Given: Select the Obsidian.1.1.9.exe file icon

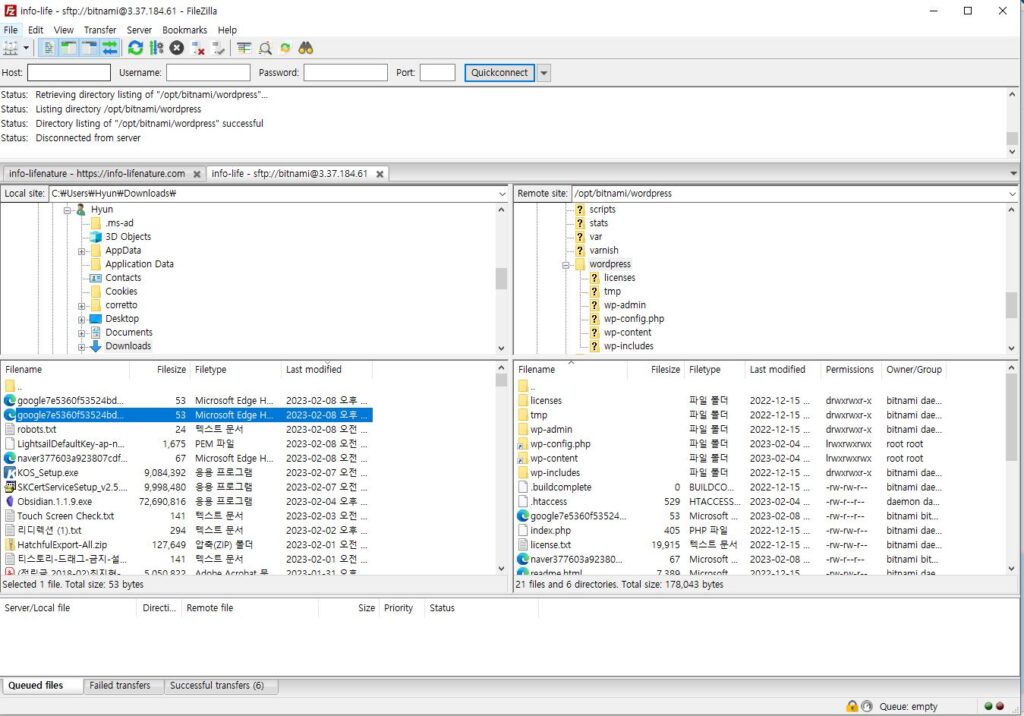Looking at the screenshot, I should (10, 501).
